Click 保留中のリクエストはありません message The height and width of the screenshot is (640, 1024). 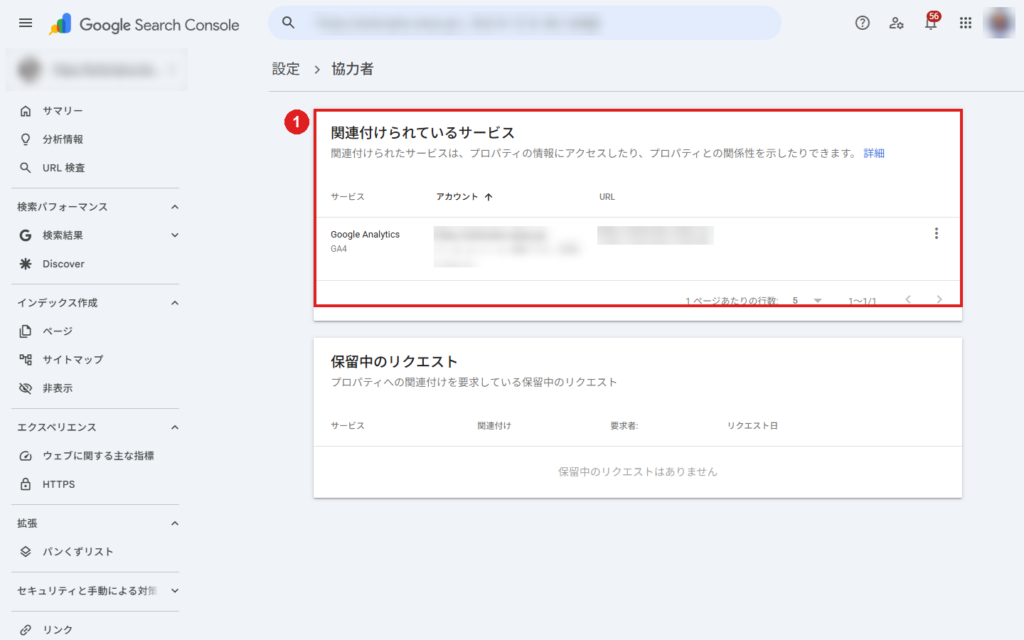[637, 472]
